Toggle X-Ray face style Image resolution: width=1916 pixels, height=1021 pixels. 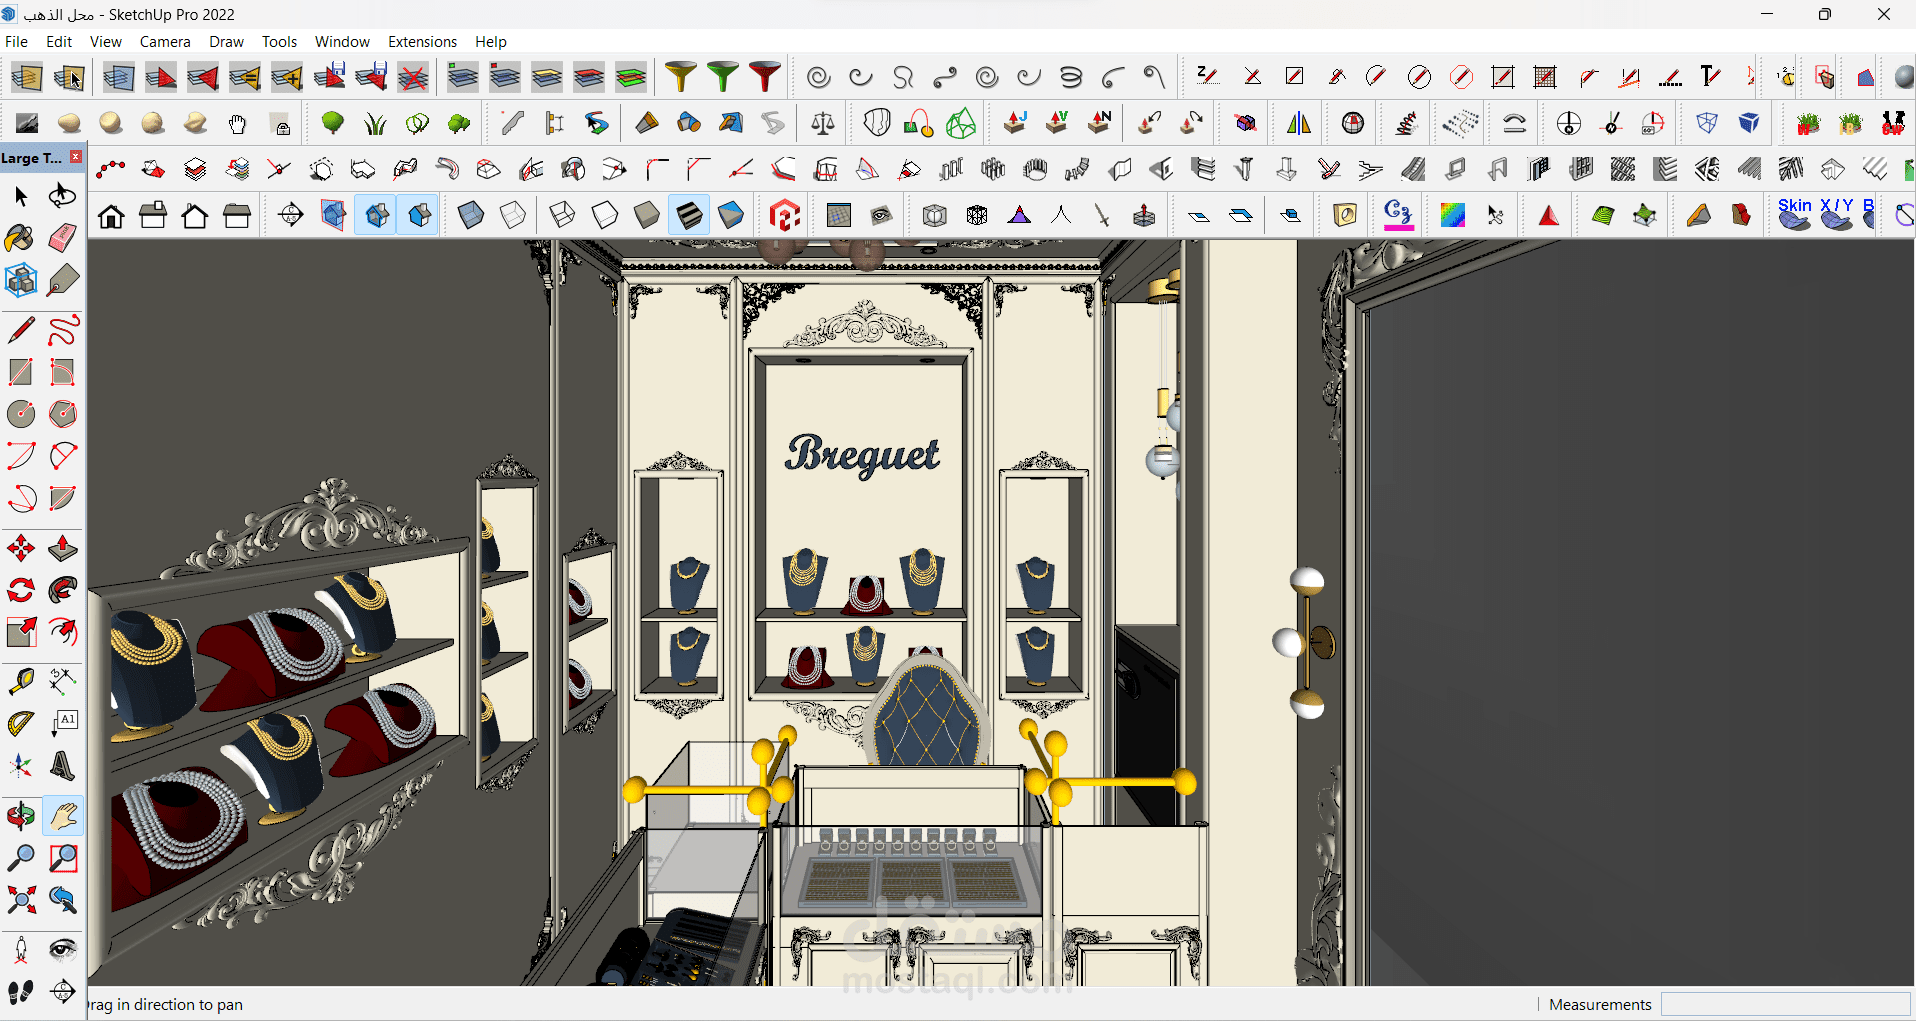471,215
